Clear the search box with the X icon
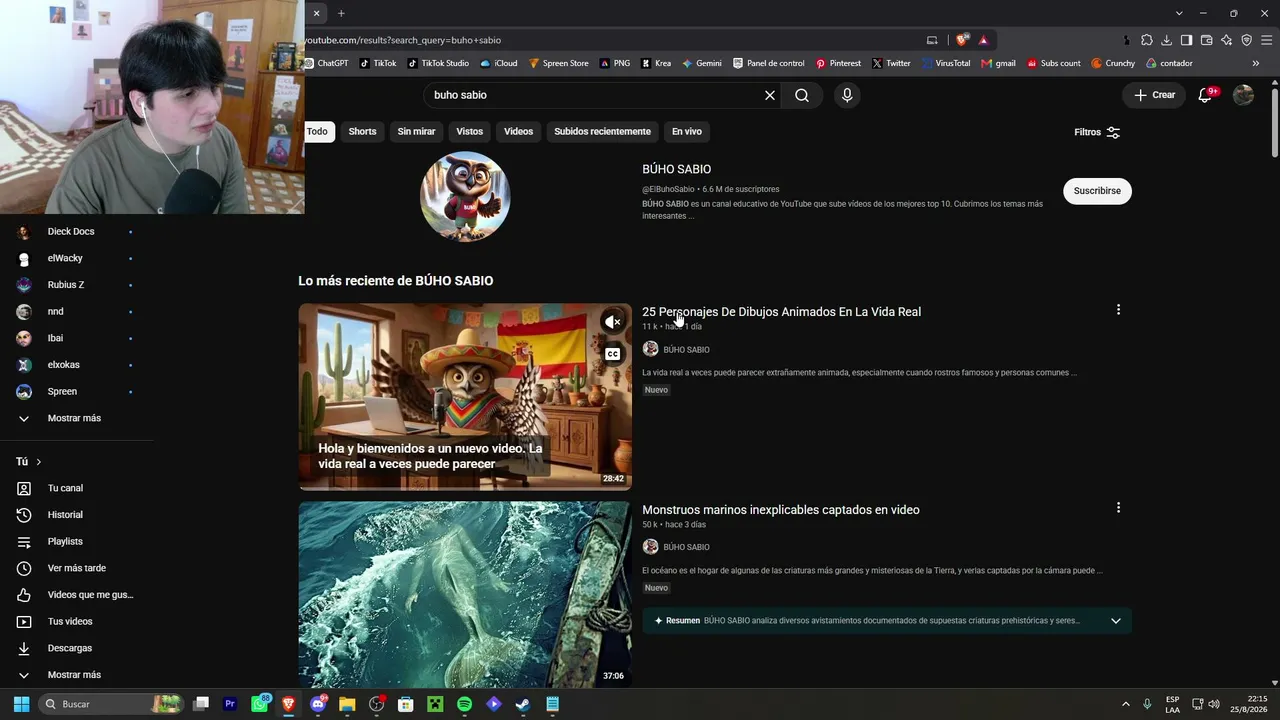1280x720 pixels. [770, 95]
